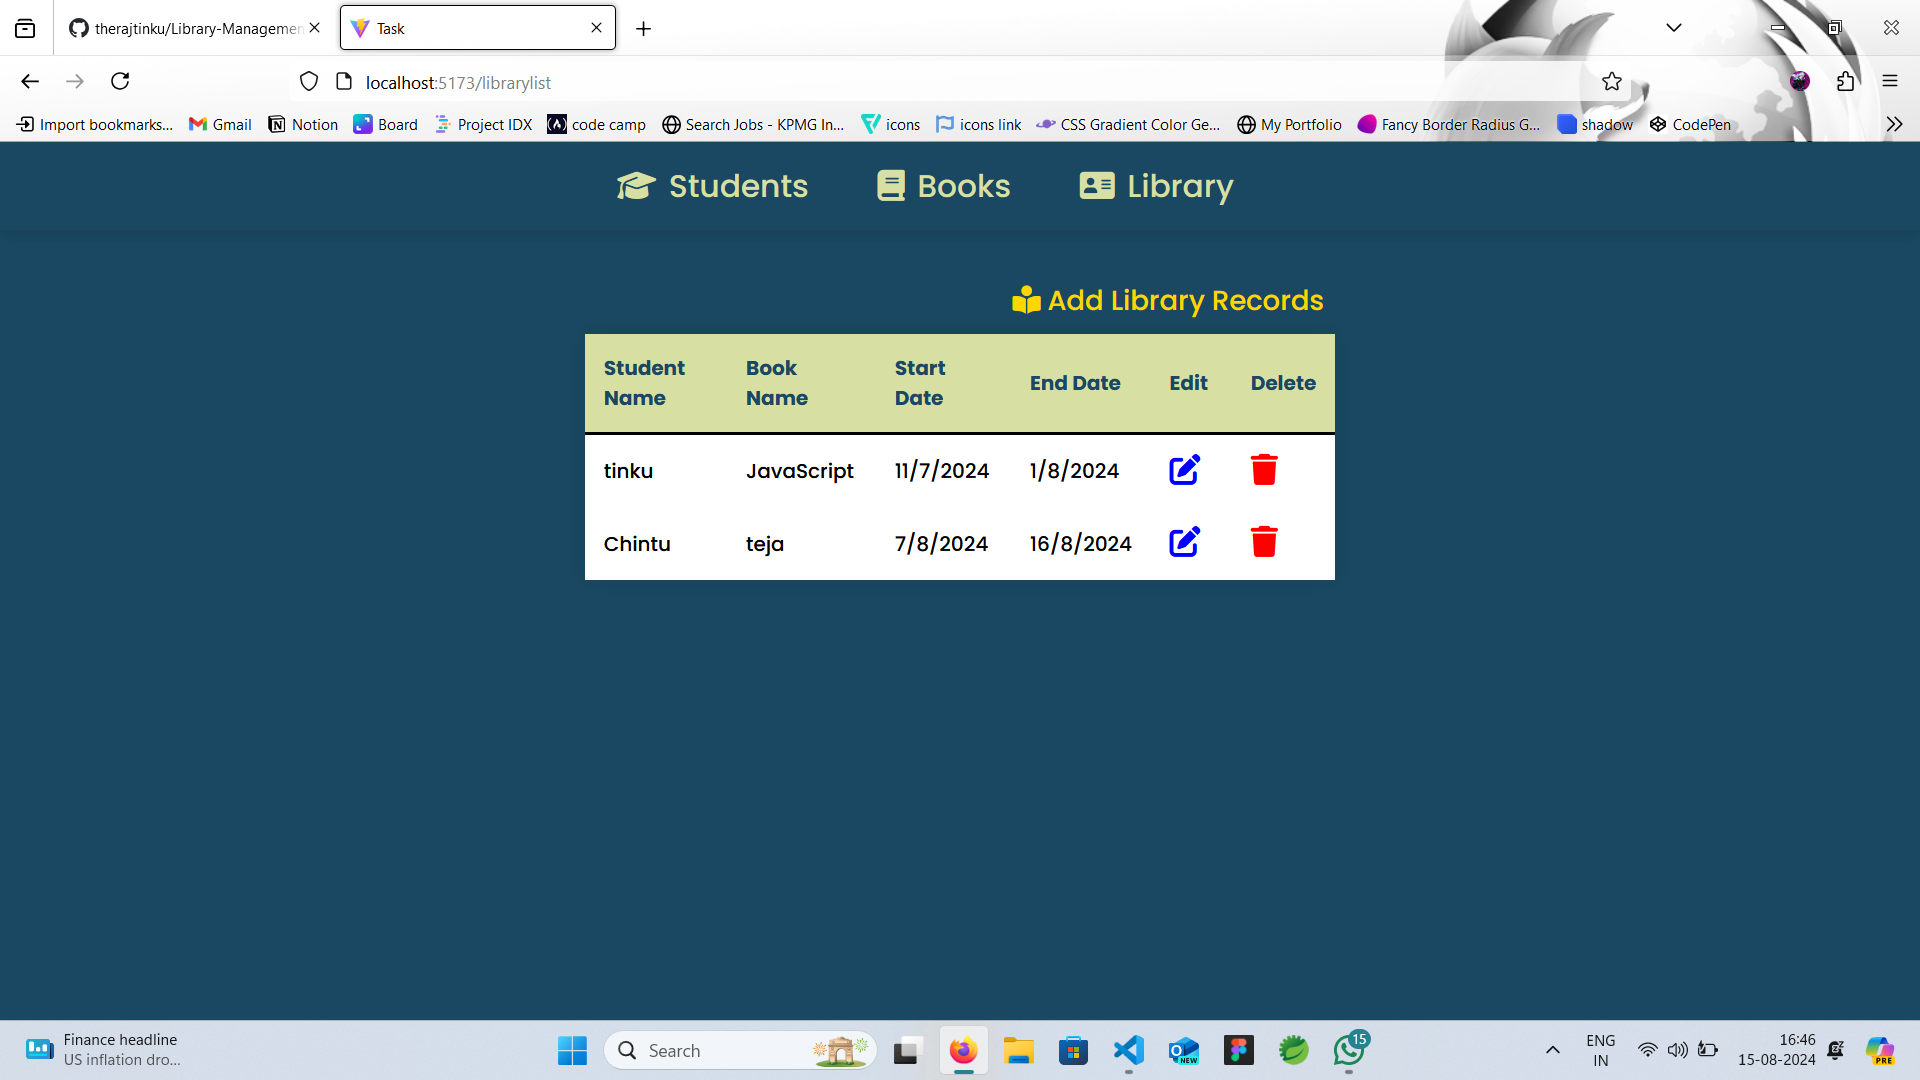This screenshot has height=1080, width=1920.
Task: Open Books page in navbar
Action: tap(943, 186)
